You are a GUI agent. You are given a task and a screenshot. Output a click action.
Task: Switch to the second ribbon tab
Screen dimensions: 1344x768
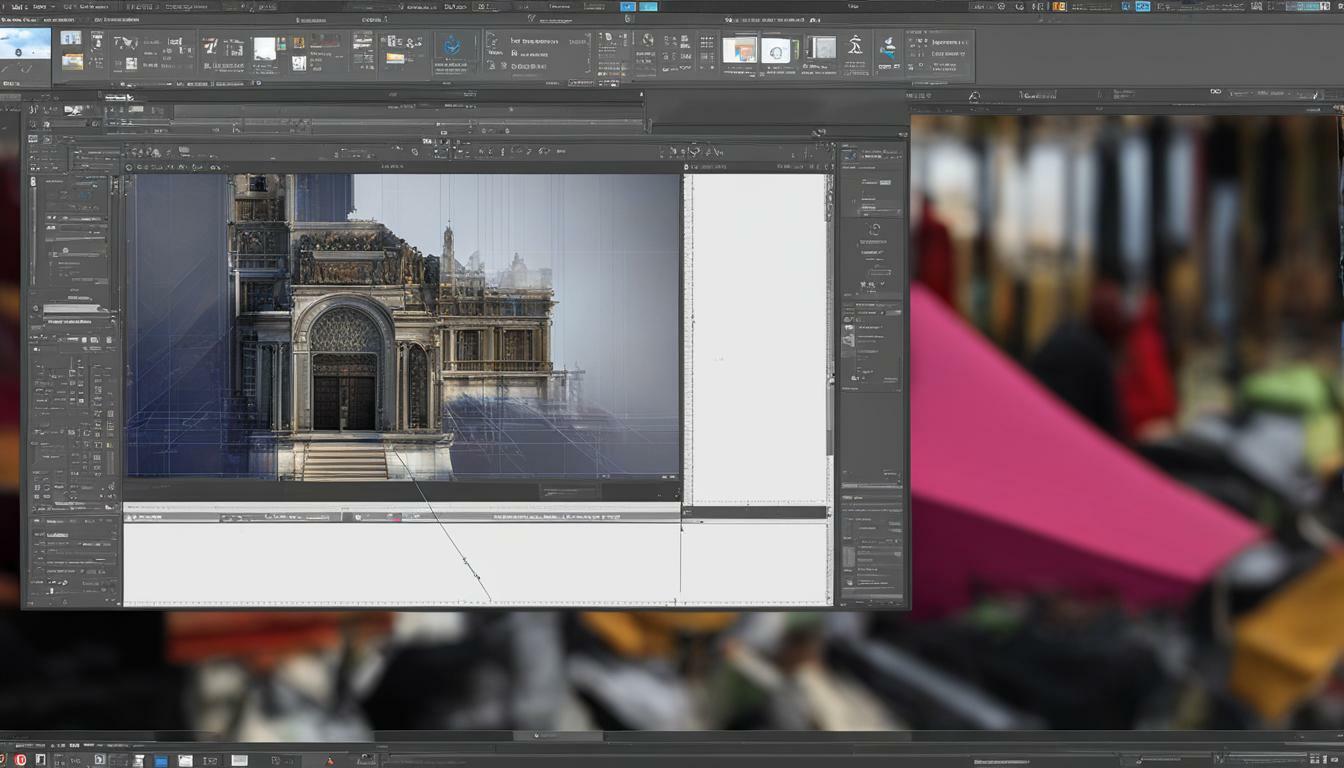[x=58, y=20]
